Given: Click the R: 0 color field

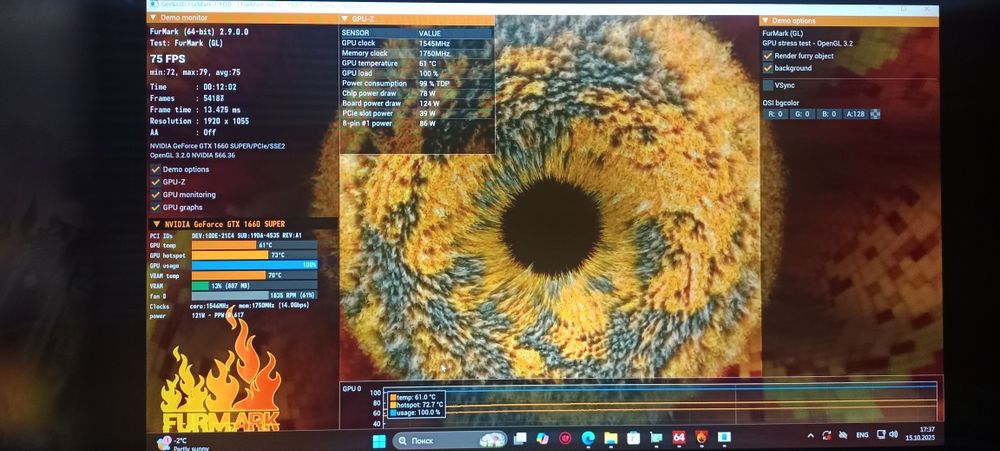Looking at the screenshot, I should click(775, 114).
